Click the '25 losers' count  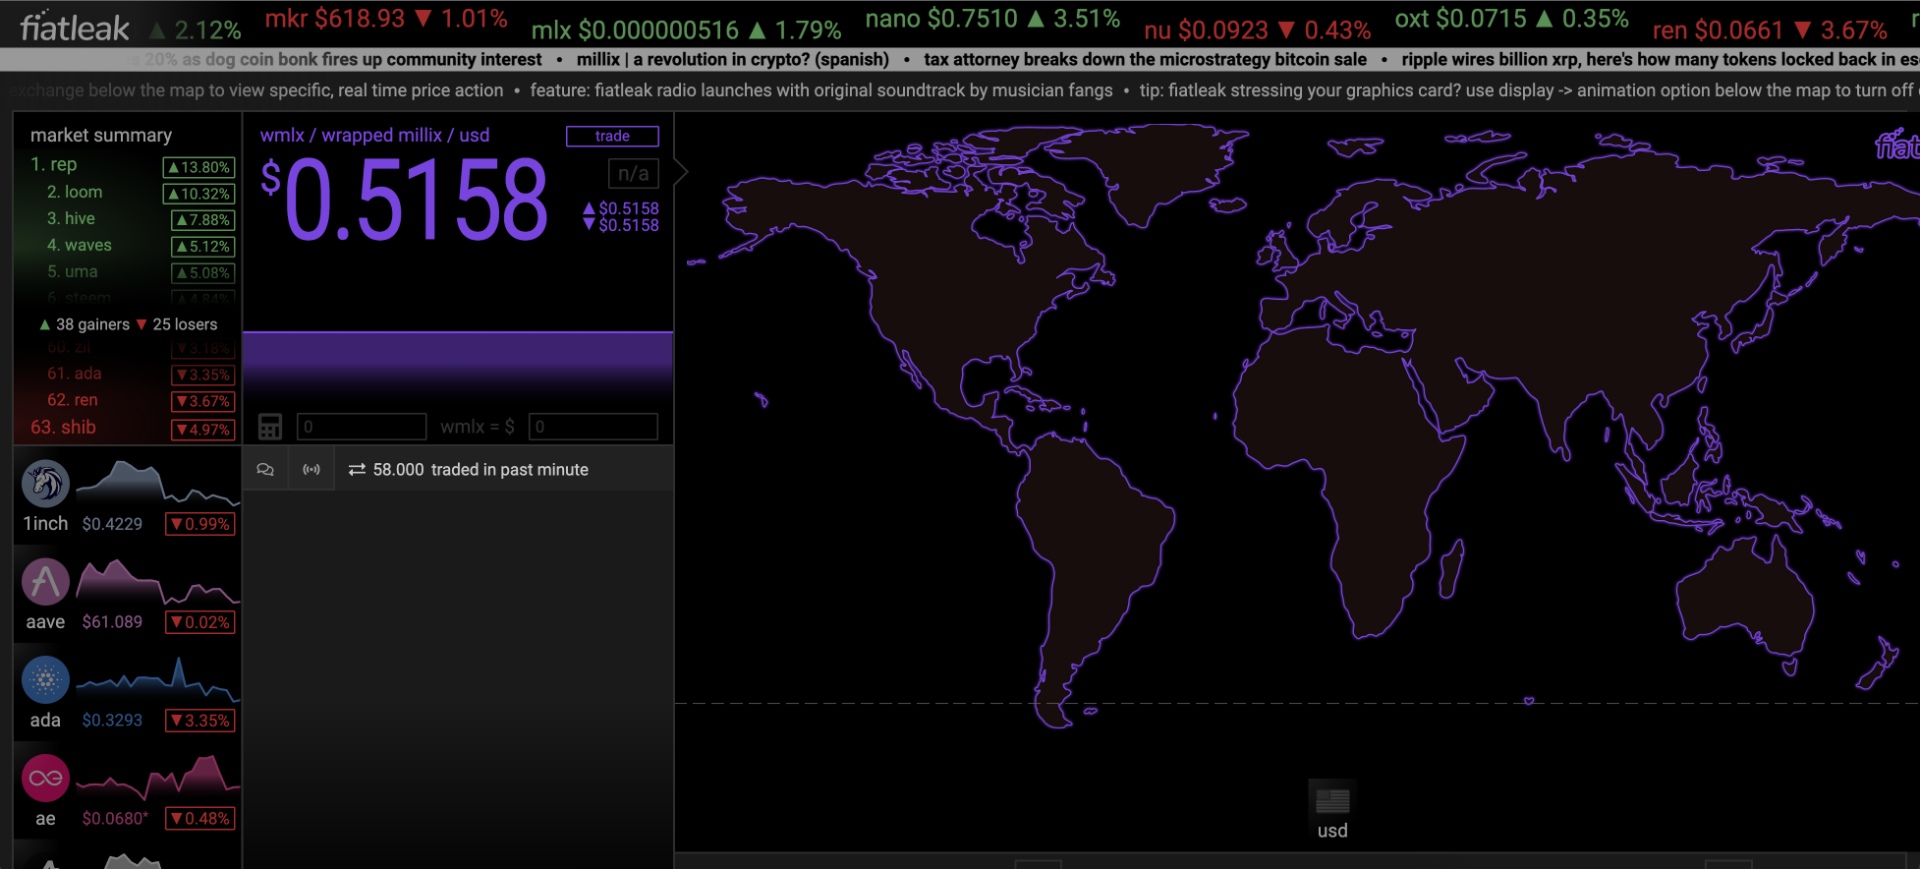point(177,324)
